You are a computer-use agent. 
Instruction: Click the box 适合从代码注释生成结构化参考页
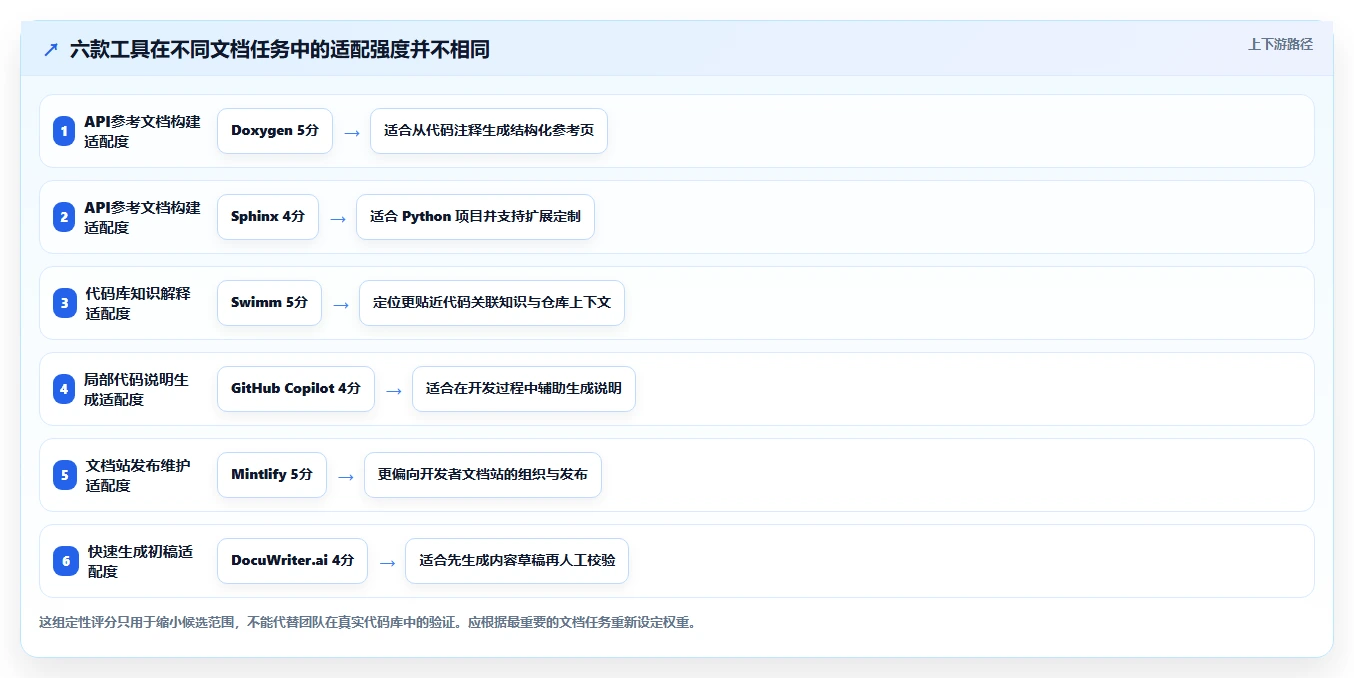489,131
